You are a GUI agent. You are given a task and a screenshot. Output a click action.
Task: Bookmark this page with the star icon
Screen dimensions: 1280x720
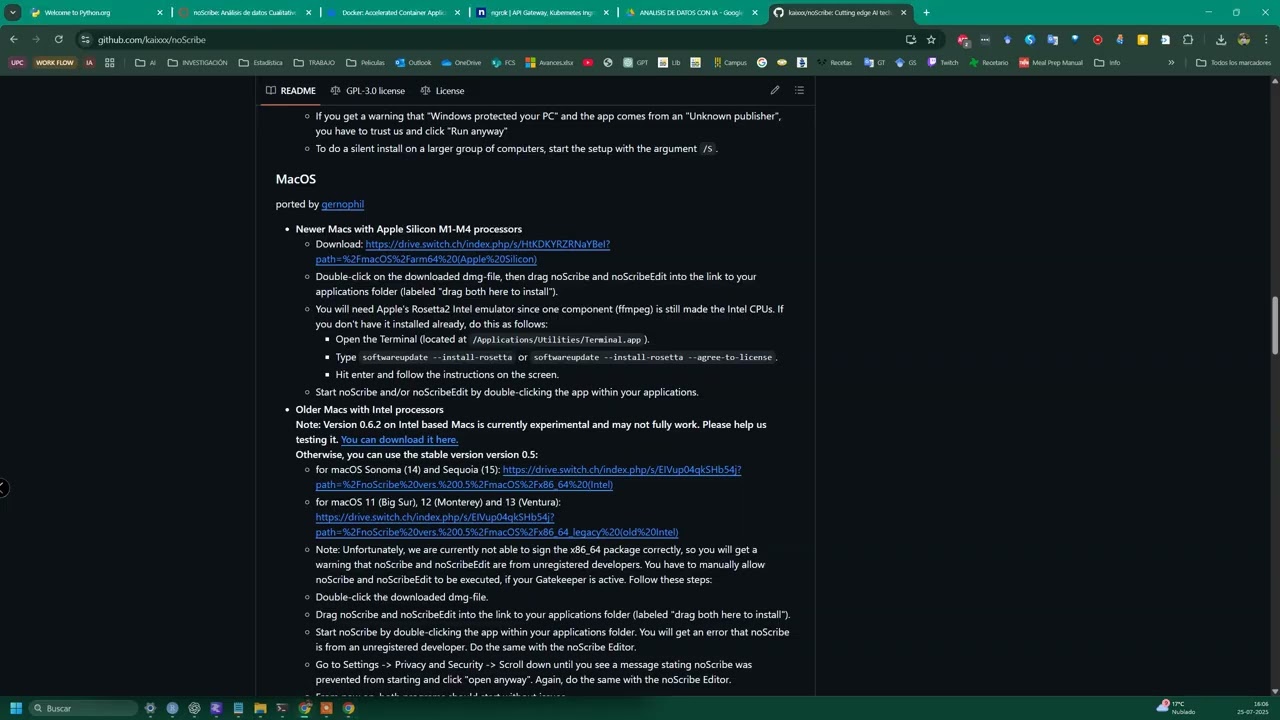pyautogui.click(x=931, y=39)
